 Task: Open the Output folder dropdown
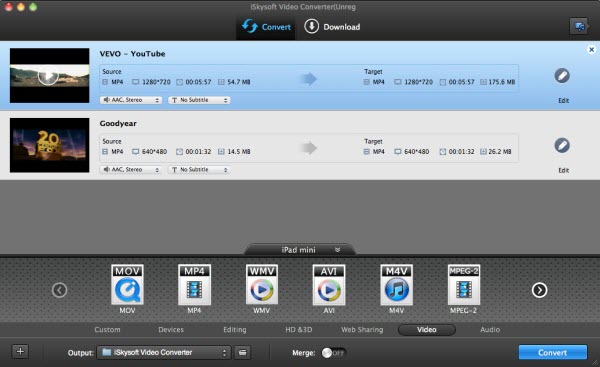164,352
